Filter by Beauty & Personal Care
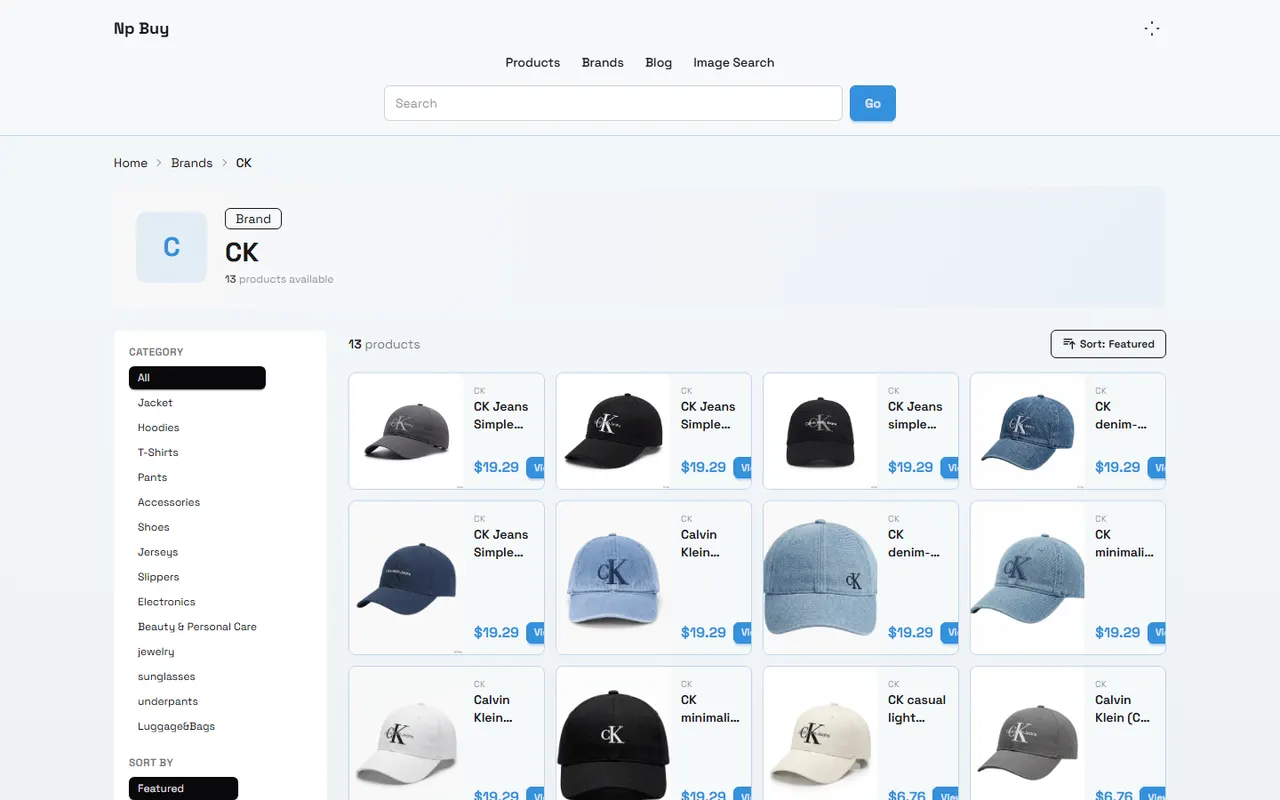 click(197, 627)
